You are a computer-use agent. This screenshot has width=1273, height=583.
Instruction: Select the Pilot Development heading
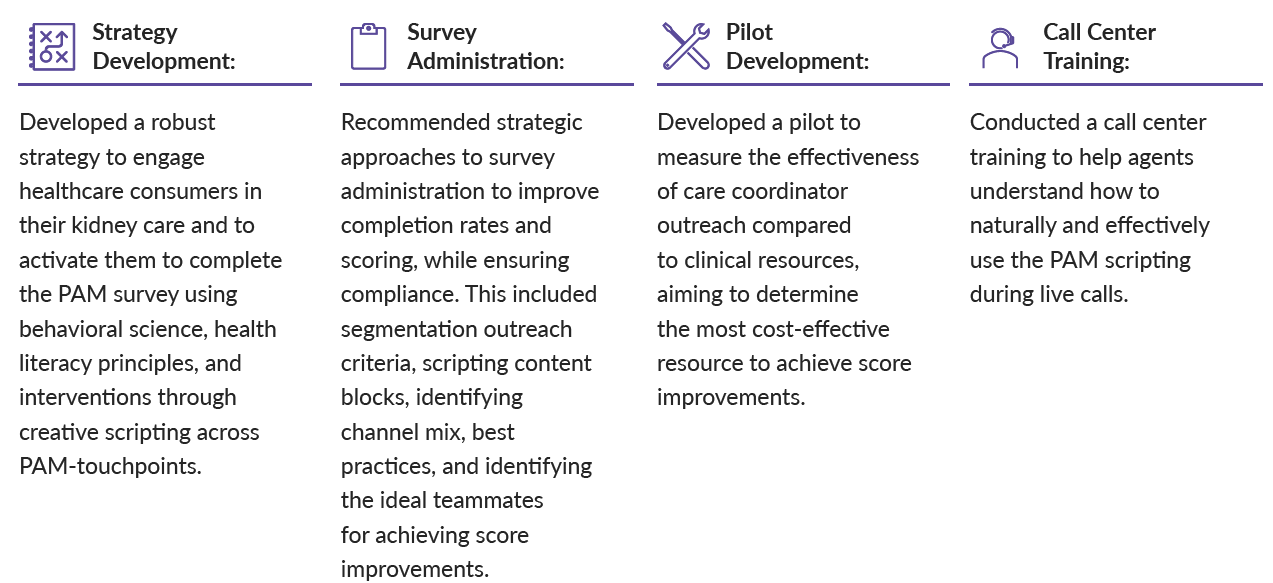[x=797, y=46]
